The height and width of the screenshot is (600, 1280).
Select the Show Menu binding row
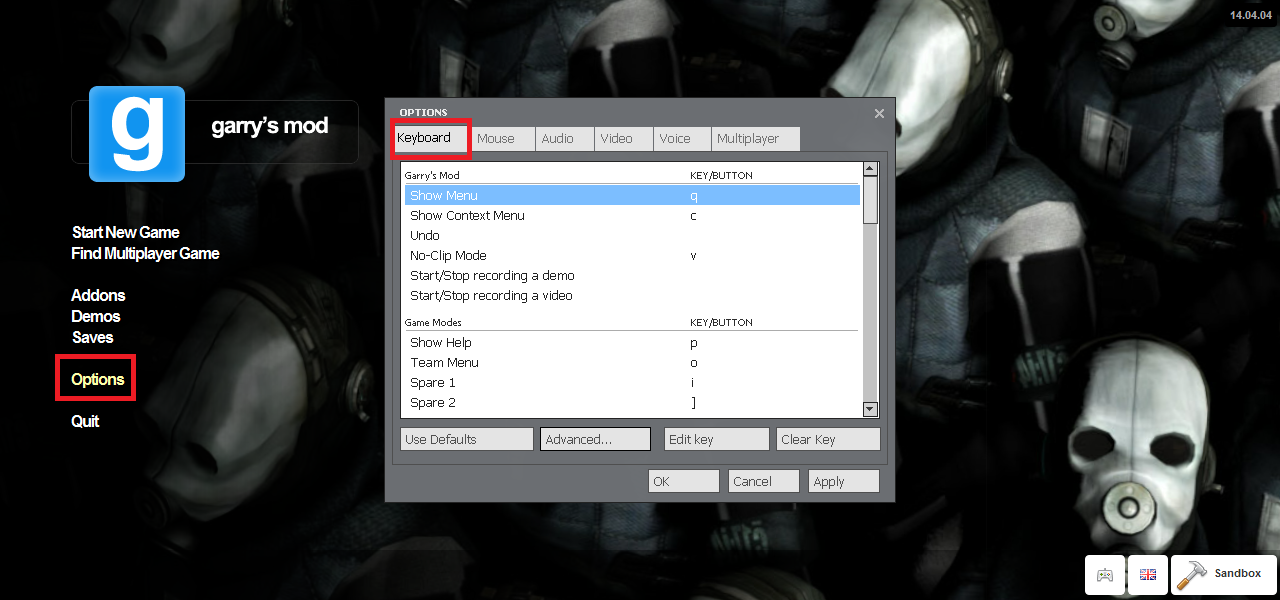[632, 195]
